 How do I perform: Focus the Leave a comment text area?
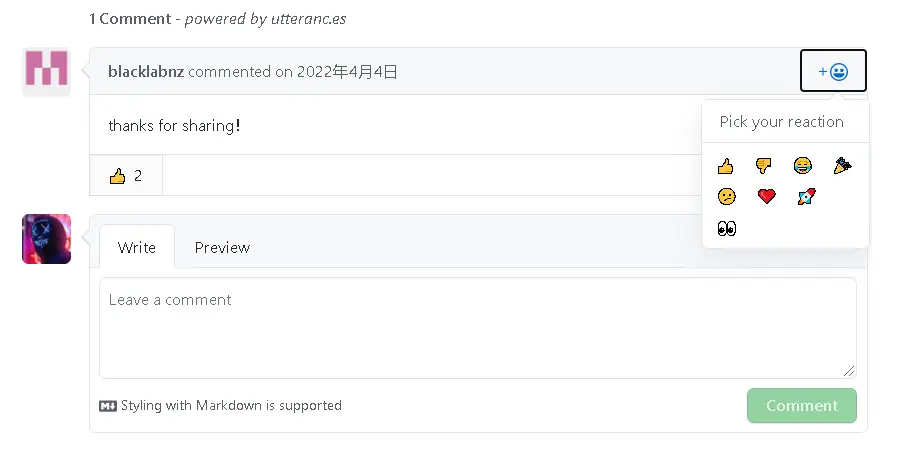[x=477, y=328]
